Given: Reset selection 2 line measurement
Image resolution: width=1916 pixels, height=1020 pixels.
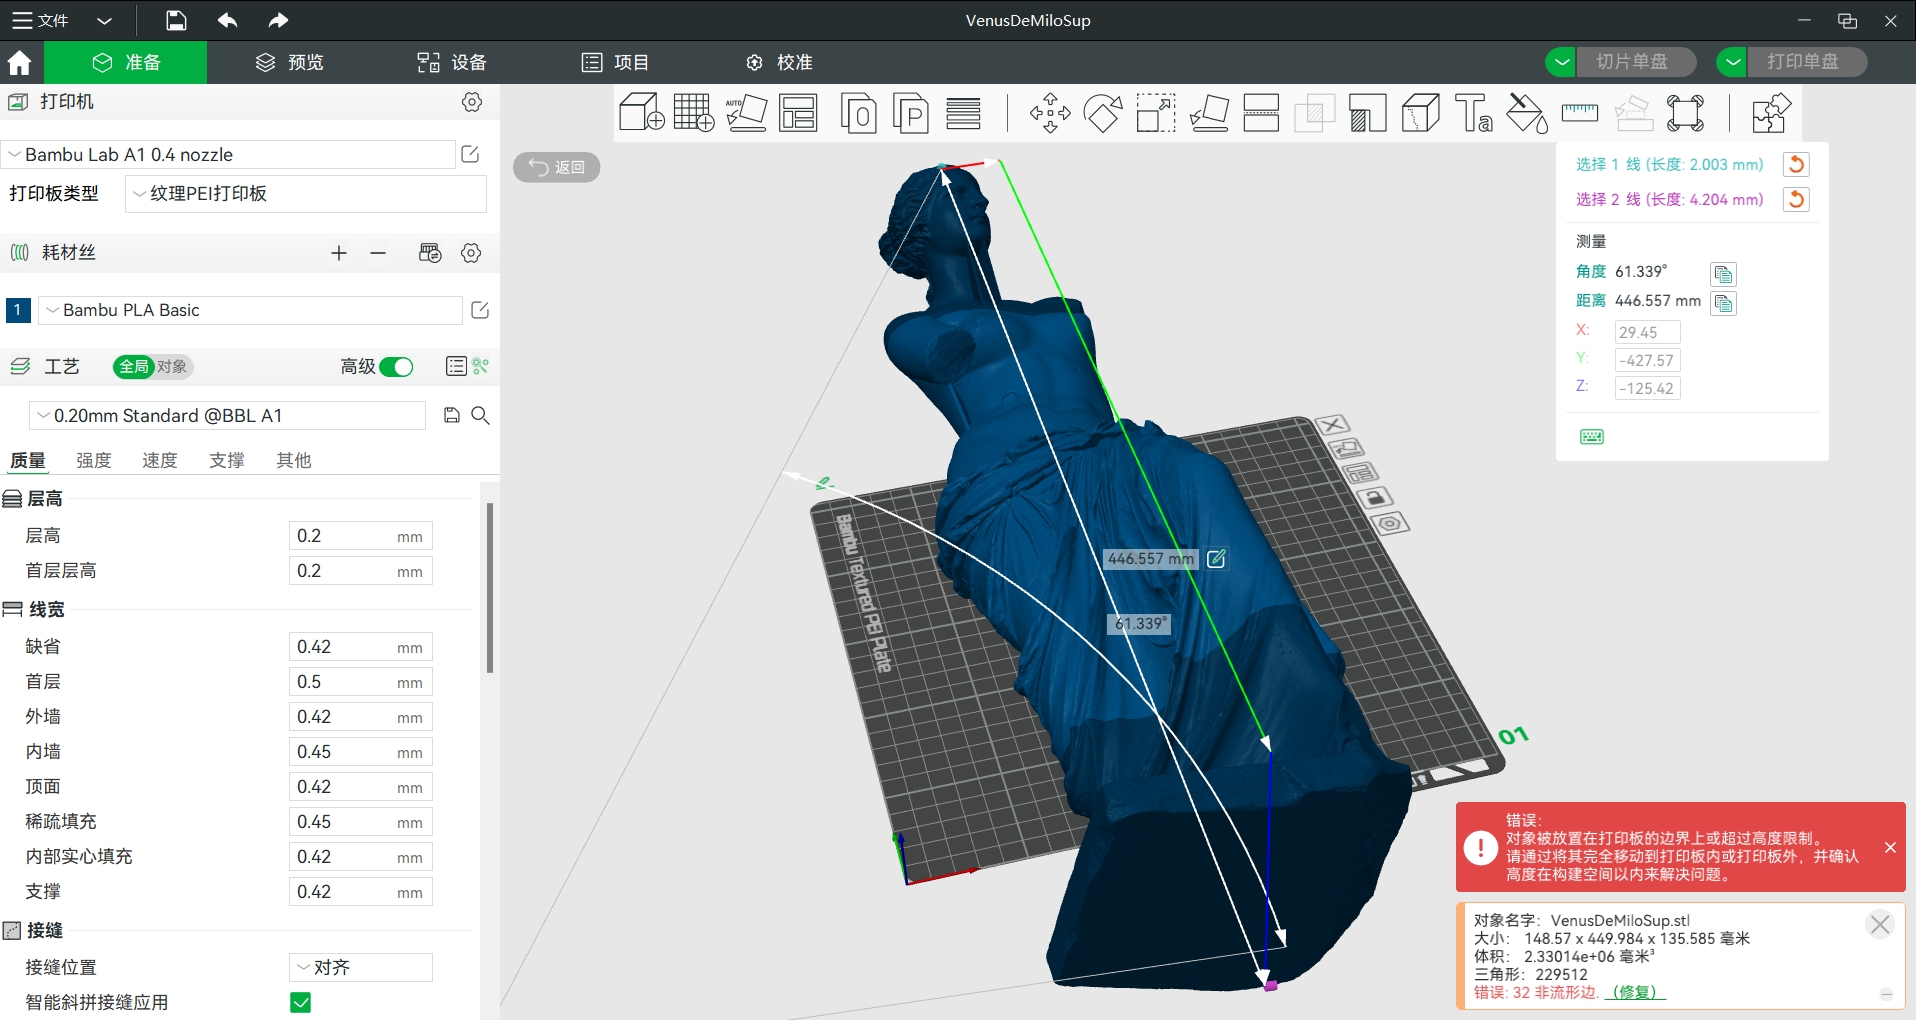Looking at the screenshot, I should (1796, 199).
